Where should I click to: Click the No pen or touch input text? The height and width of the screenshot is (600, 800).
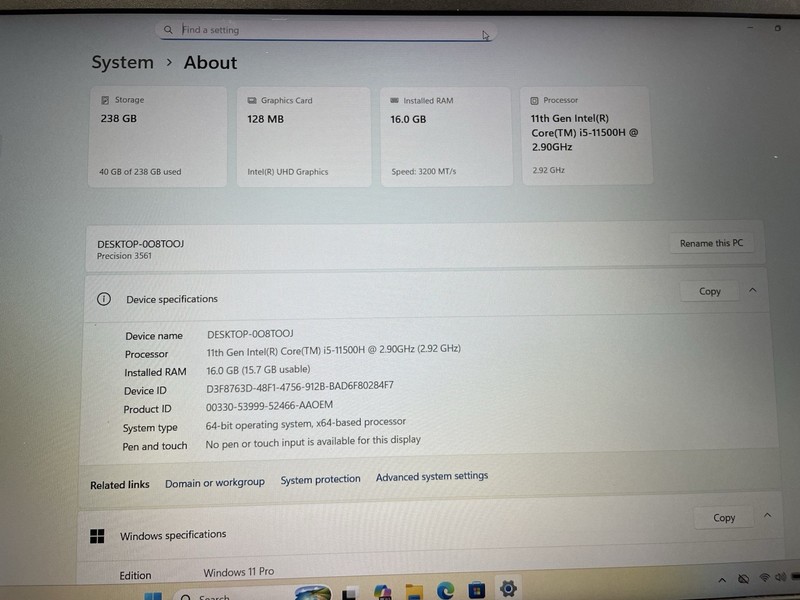coord(313,442)
